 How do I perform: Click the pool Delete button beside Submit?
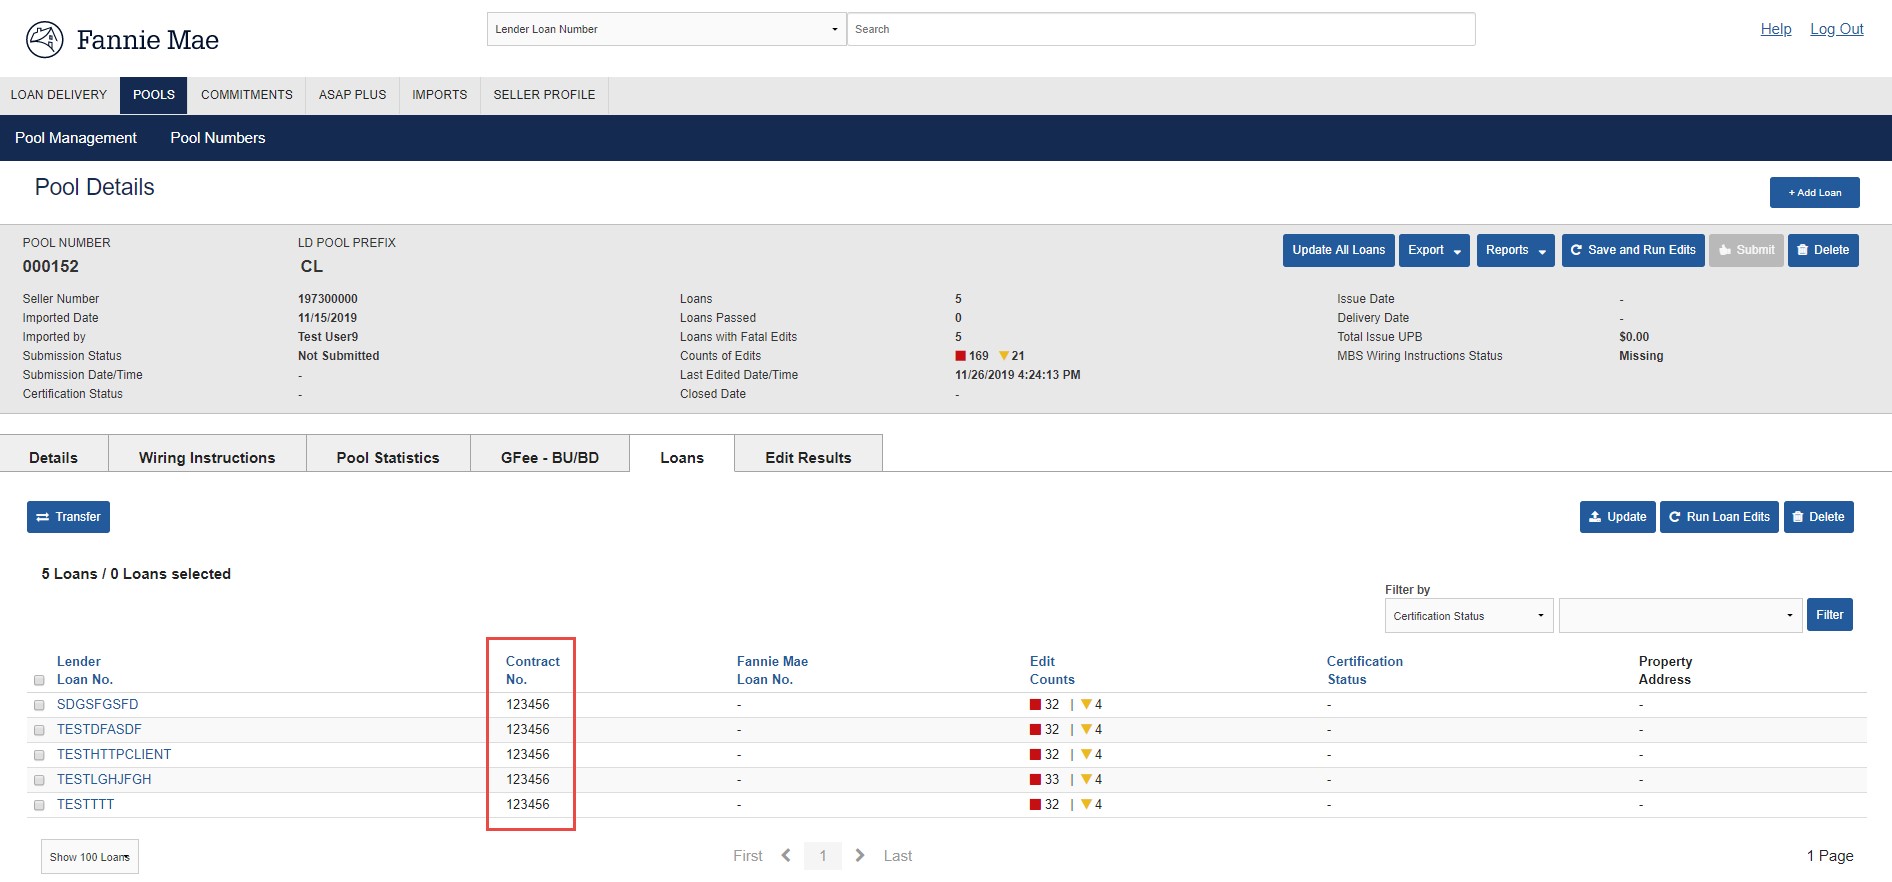1823,250
